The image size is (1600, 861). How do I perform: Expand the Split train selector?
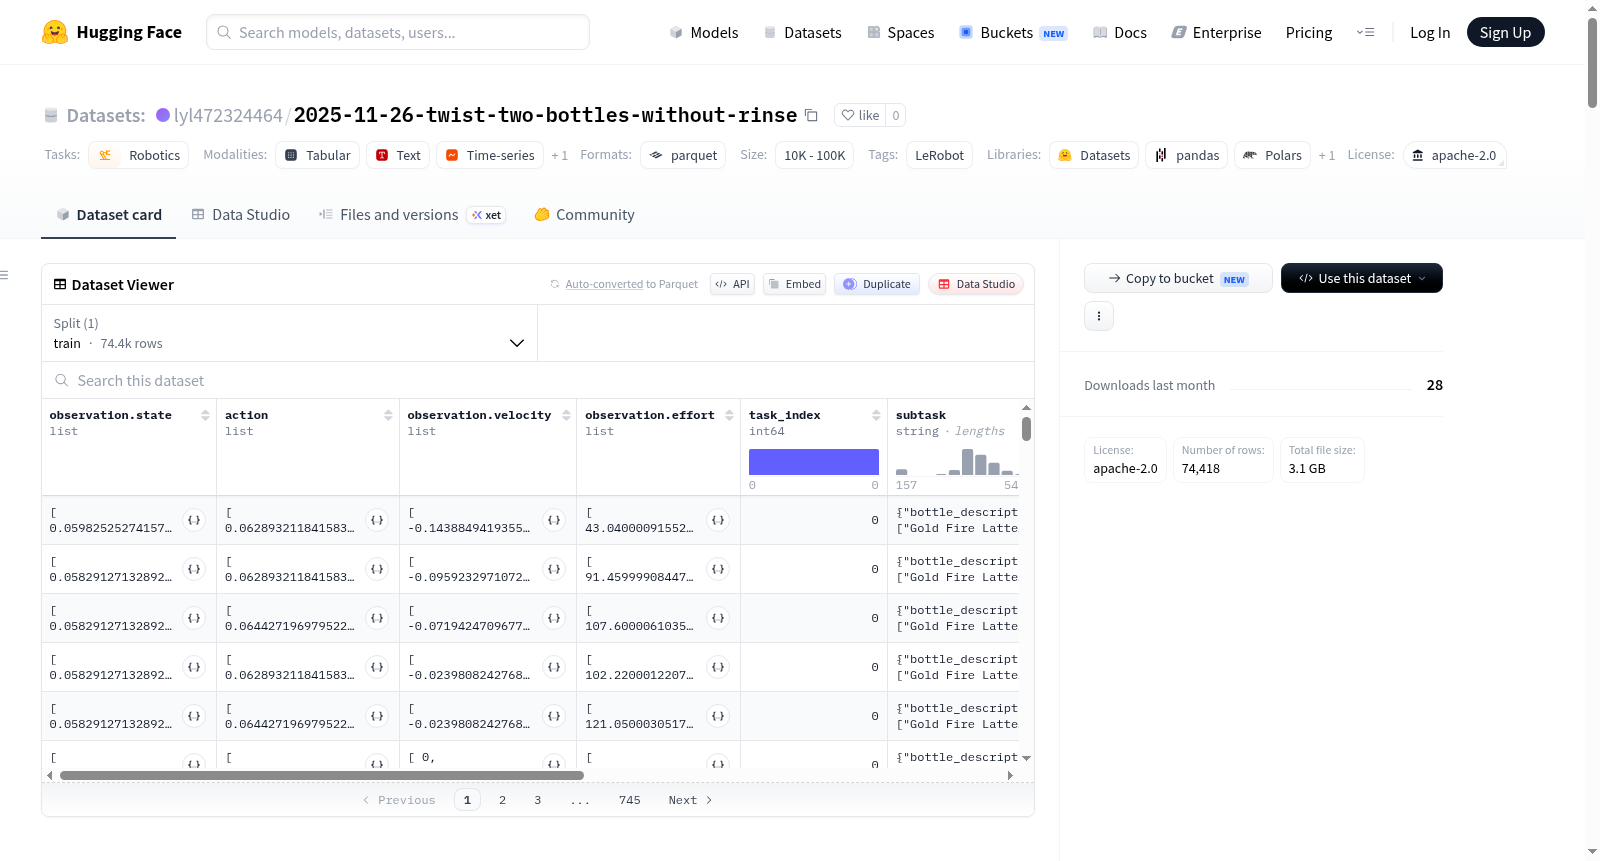[290, 333]
